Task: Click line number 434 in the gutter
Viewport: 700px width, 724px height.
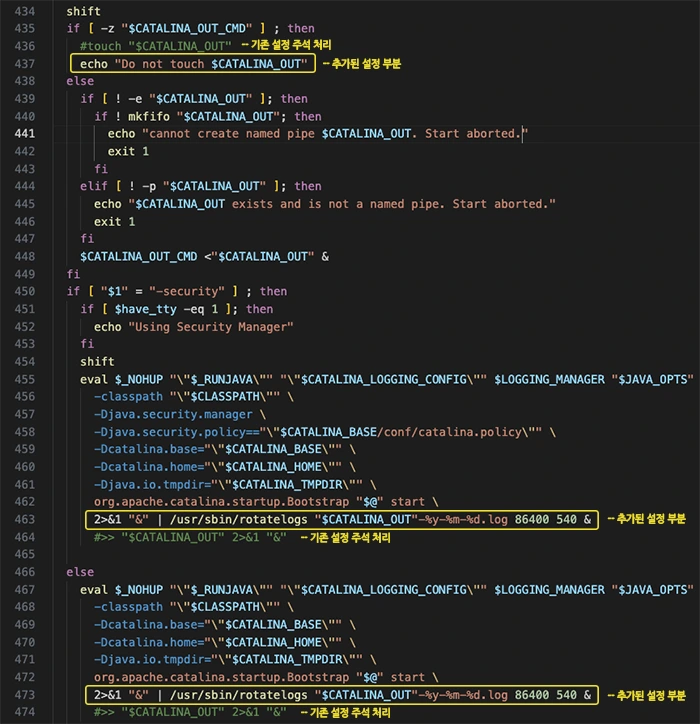Action: (25, 11)
